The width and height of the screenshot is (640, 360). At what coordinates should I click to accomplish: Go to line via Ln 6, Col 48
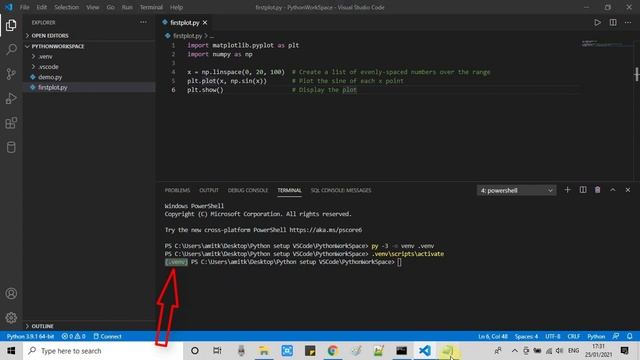coord(493,336)
